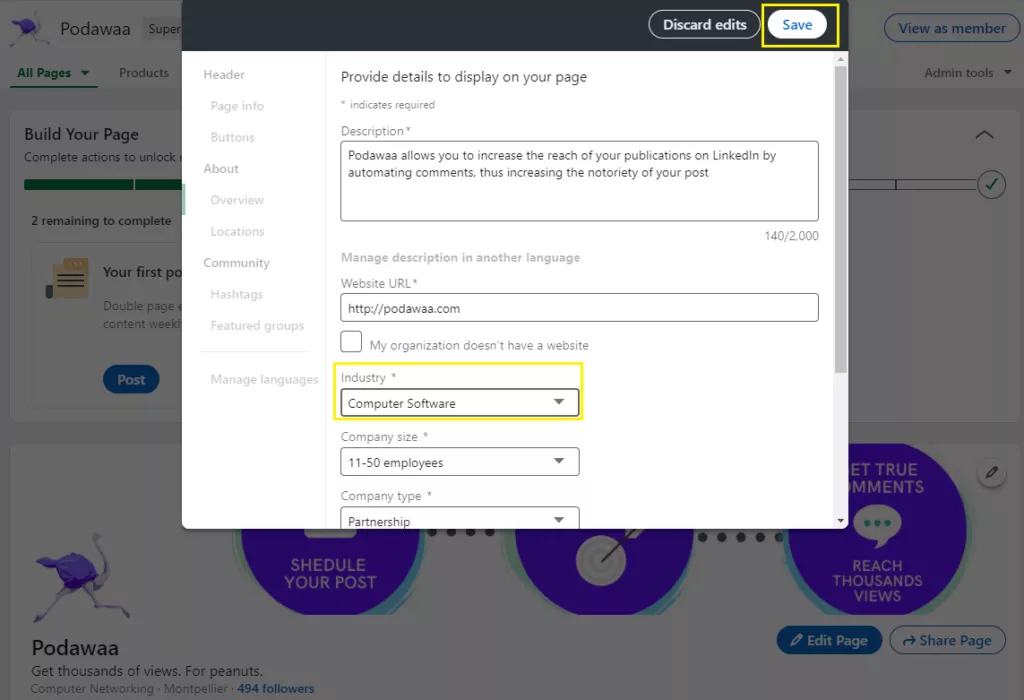Select Overview in the sidebar

click(x=237, y=200)
